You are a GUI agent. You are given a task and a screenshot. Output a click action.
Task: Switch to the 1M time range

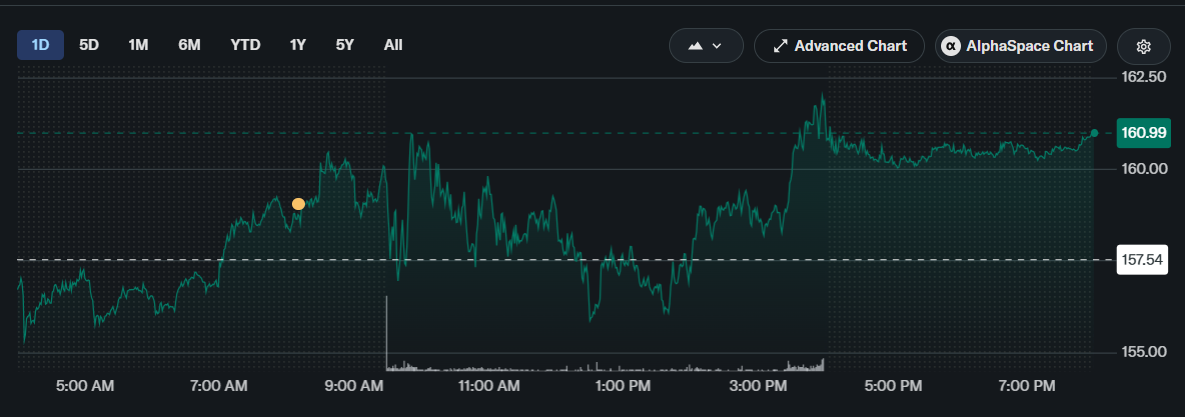[138, 45]
